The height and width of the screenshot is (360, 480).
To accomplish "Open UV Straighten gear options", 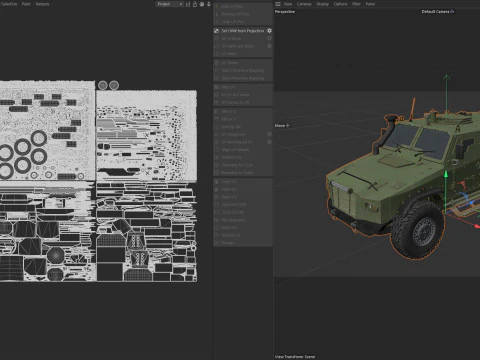I will click(269, 134).
